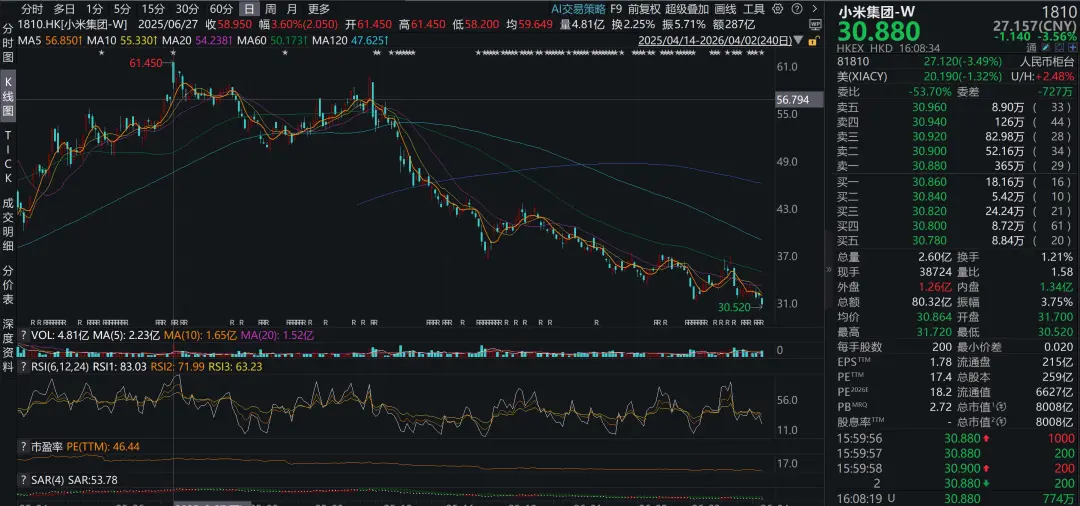
Task: Click the question mark icon next to SAR(4)
Action: (x=22, y=481)
